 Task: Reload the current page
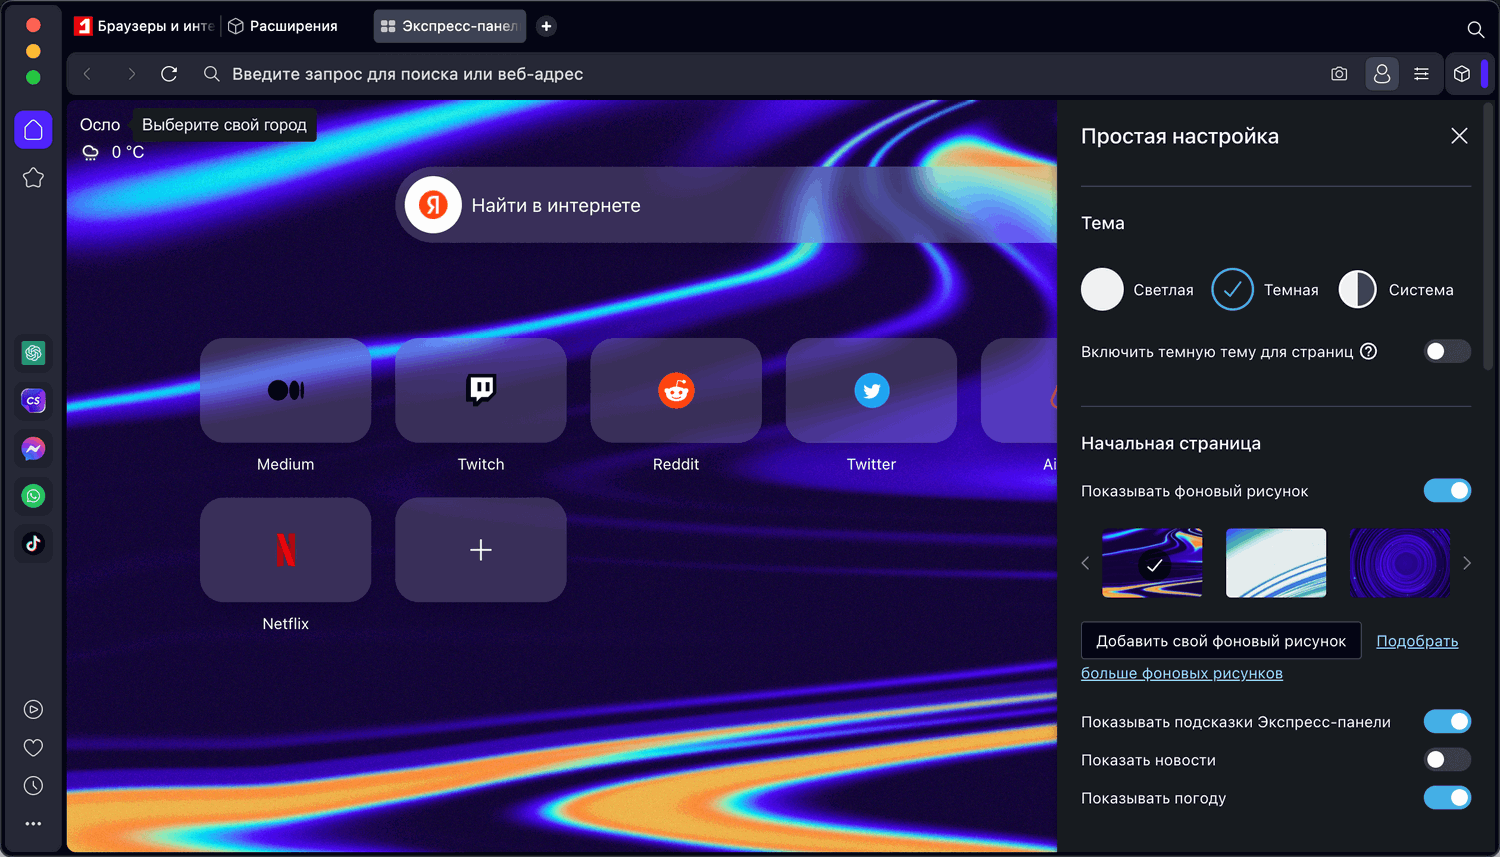coord(169,74)
